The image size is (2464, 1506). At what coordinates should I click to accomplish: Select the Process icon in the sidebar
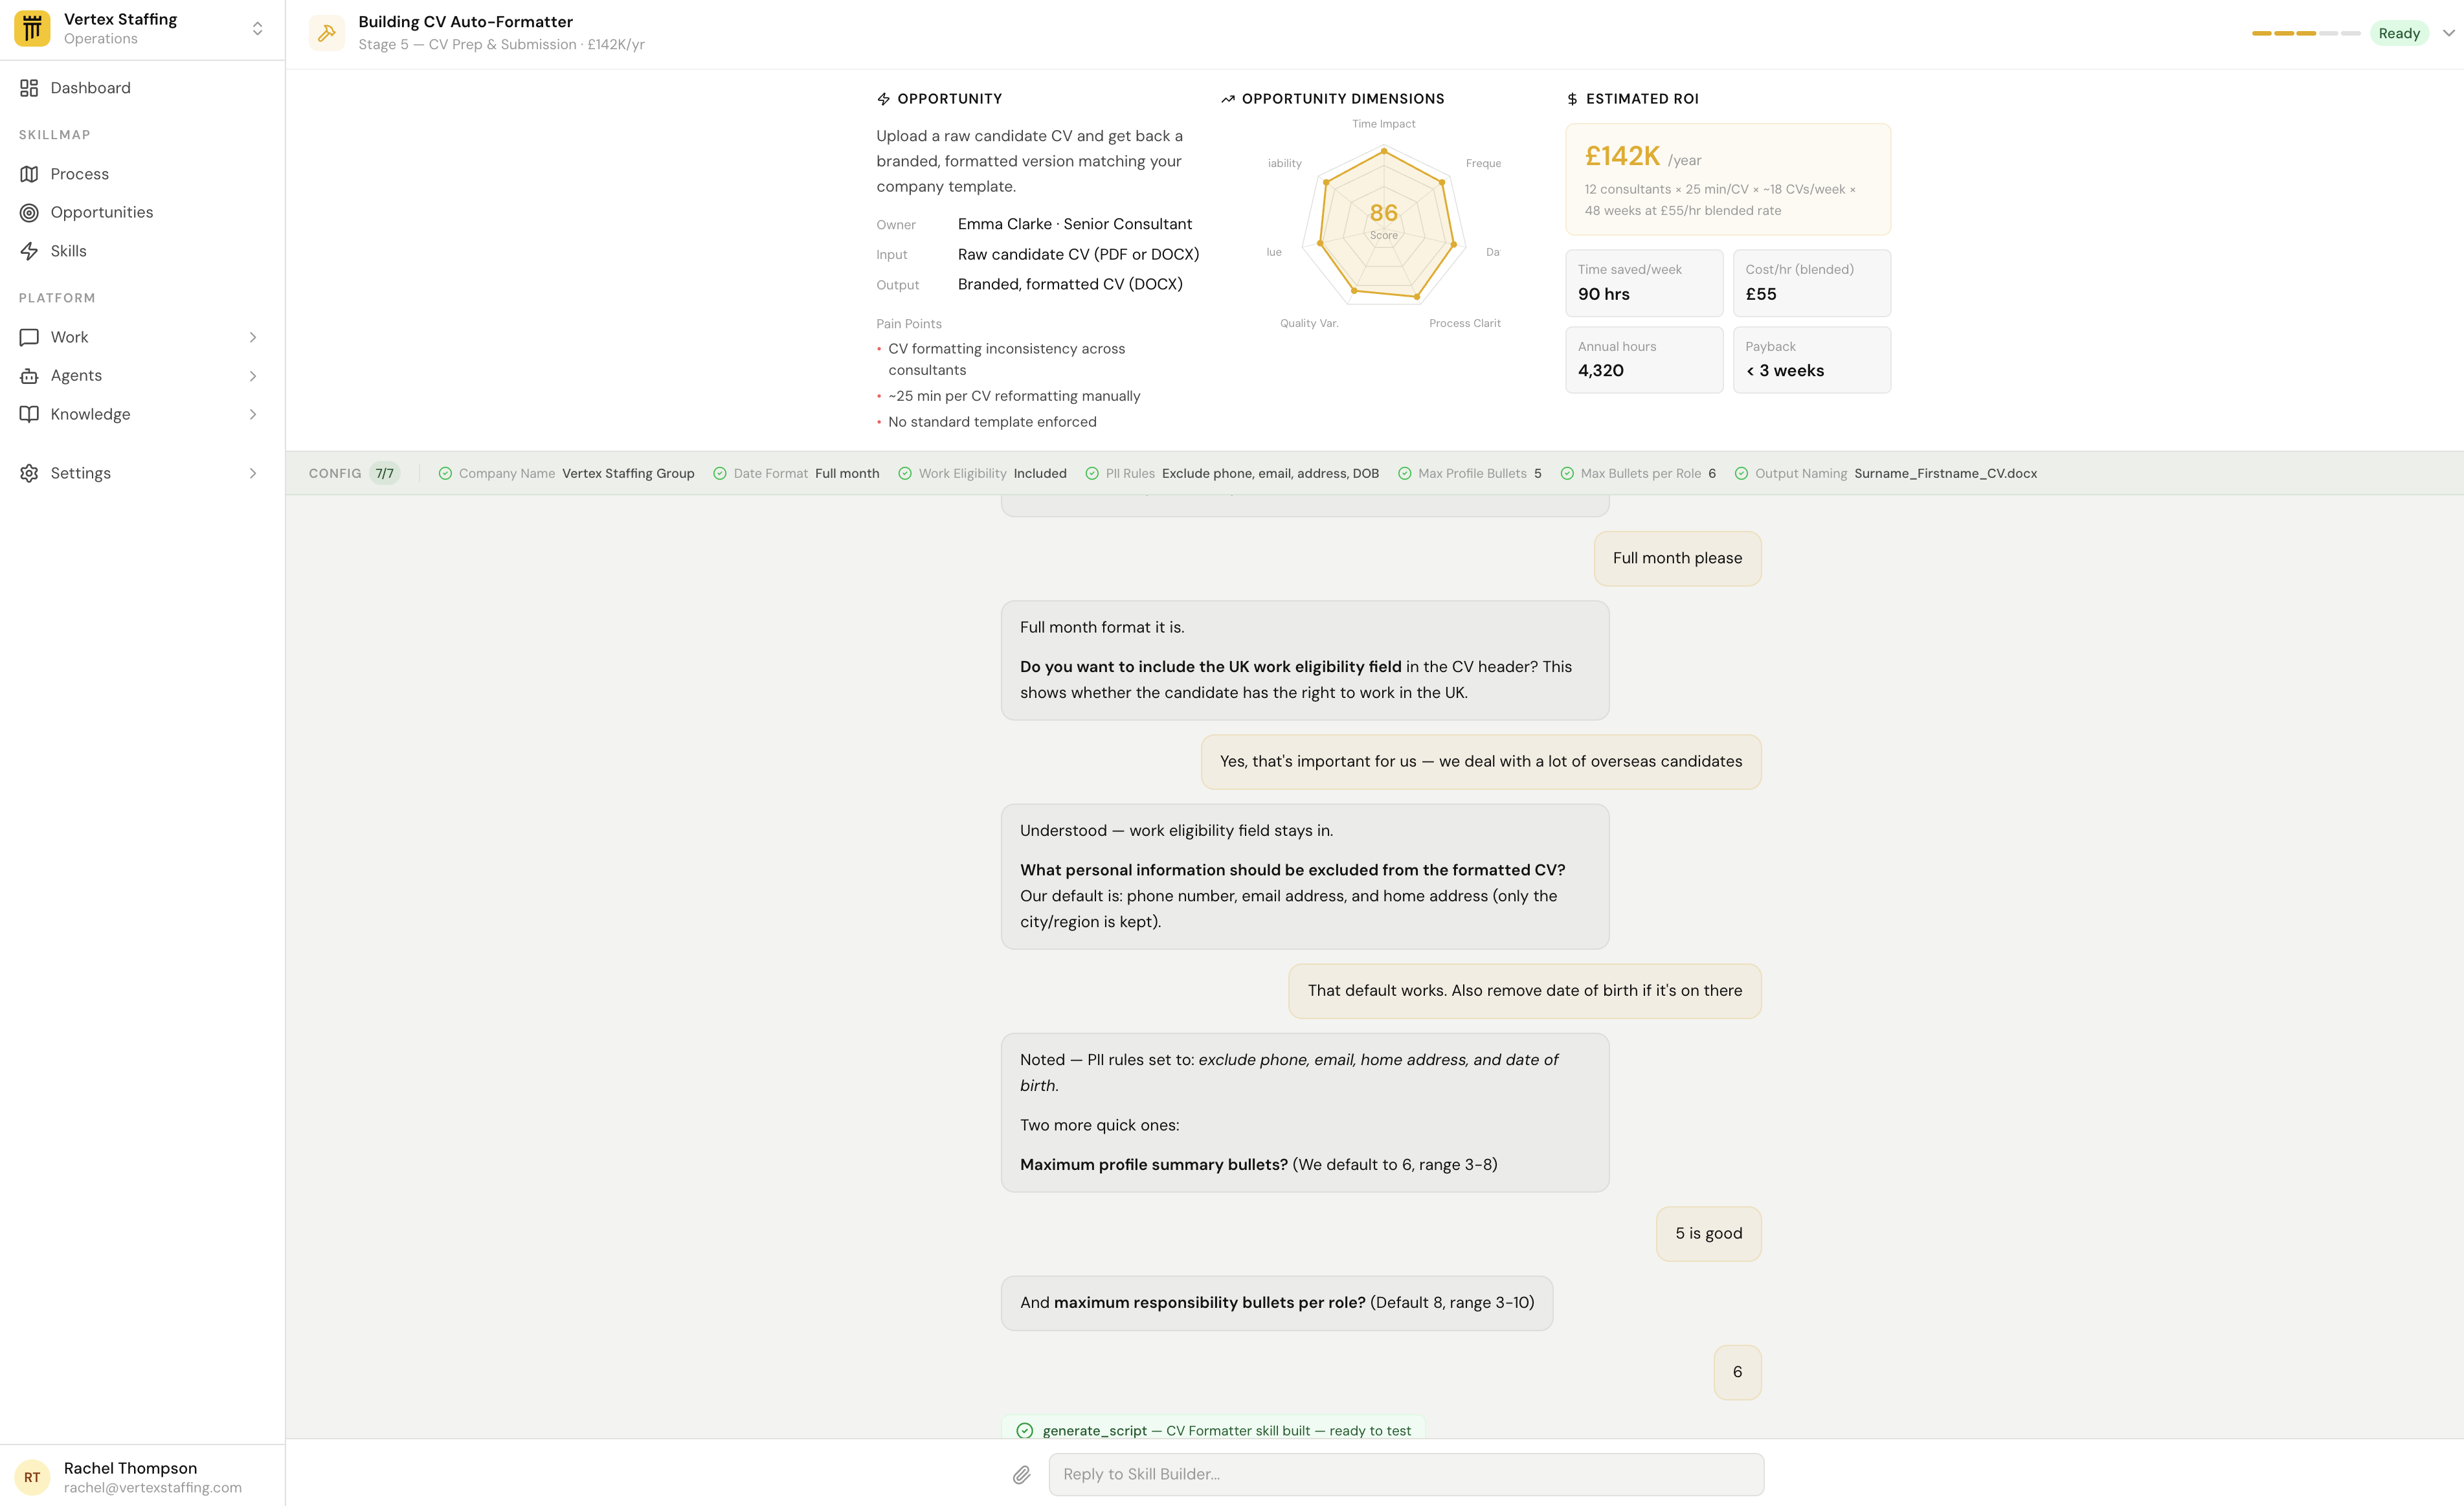(29, 173)
